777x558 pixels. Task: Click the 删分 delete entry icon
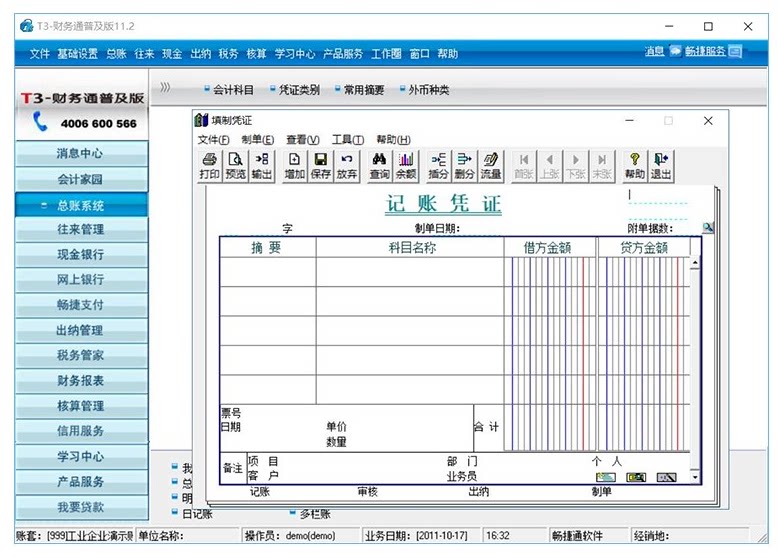point(464,166)
